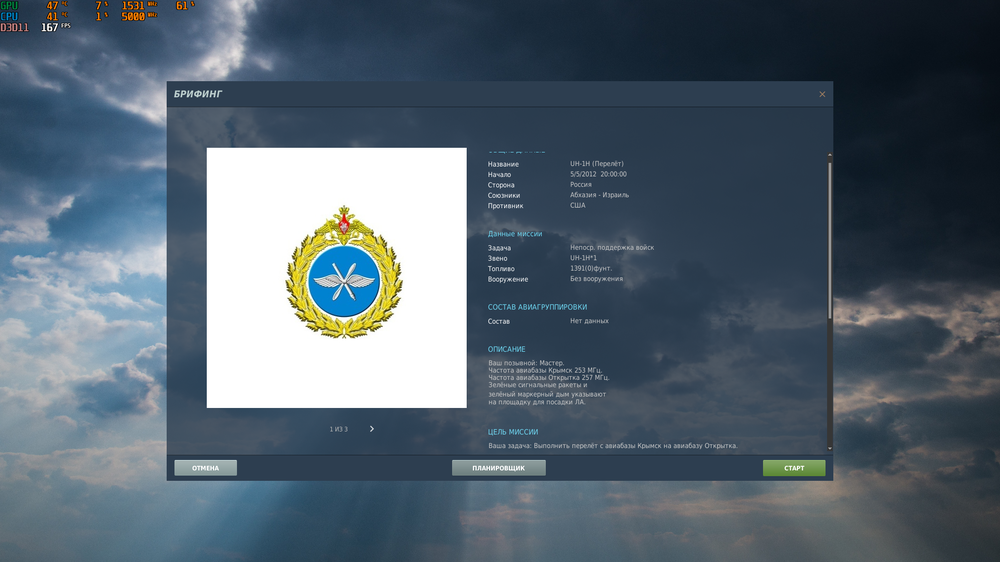Click the side value Россия
The height and width of the screenshot is (562, 1000).
coord(580,184)
